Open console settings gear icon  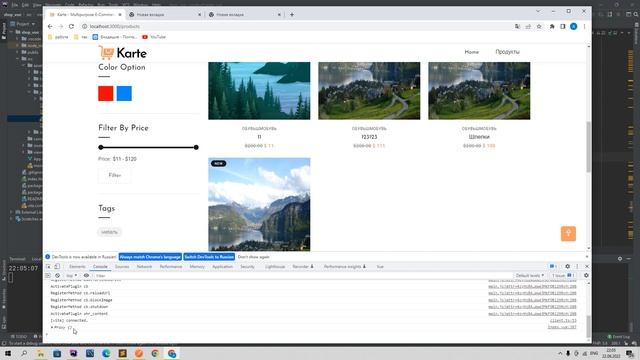coord(586,276)
